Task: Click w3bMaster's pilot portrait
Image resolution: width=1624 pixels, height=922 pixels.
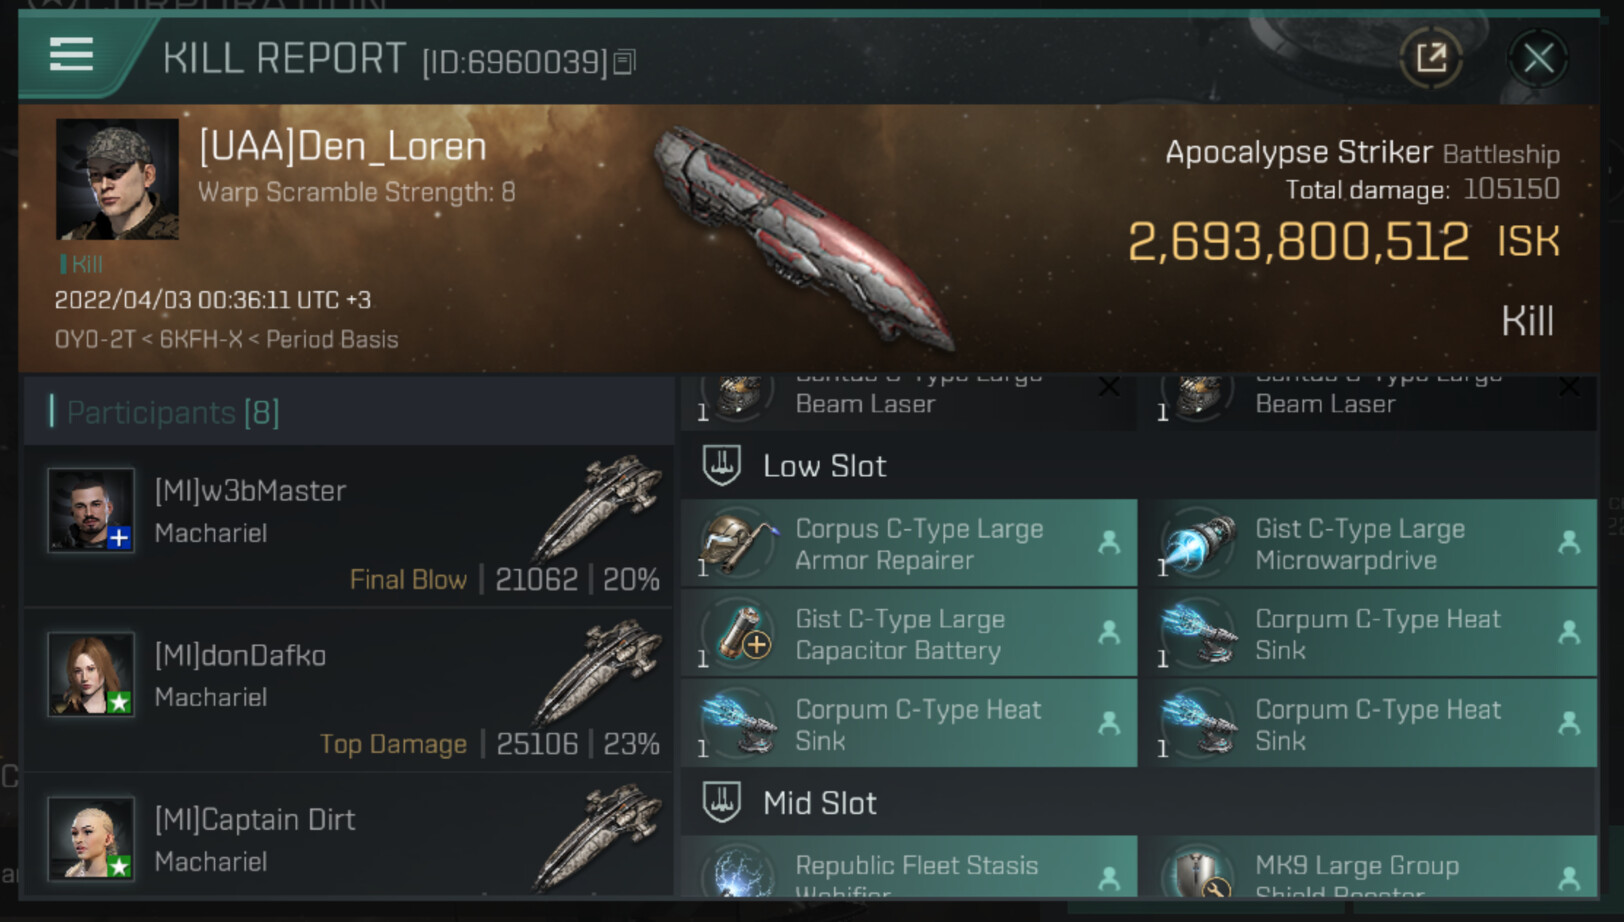Action: click(x=91, y=510)
